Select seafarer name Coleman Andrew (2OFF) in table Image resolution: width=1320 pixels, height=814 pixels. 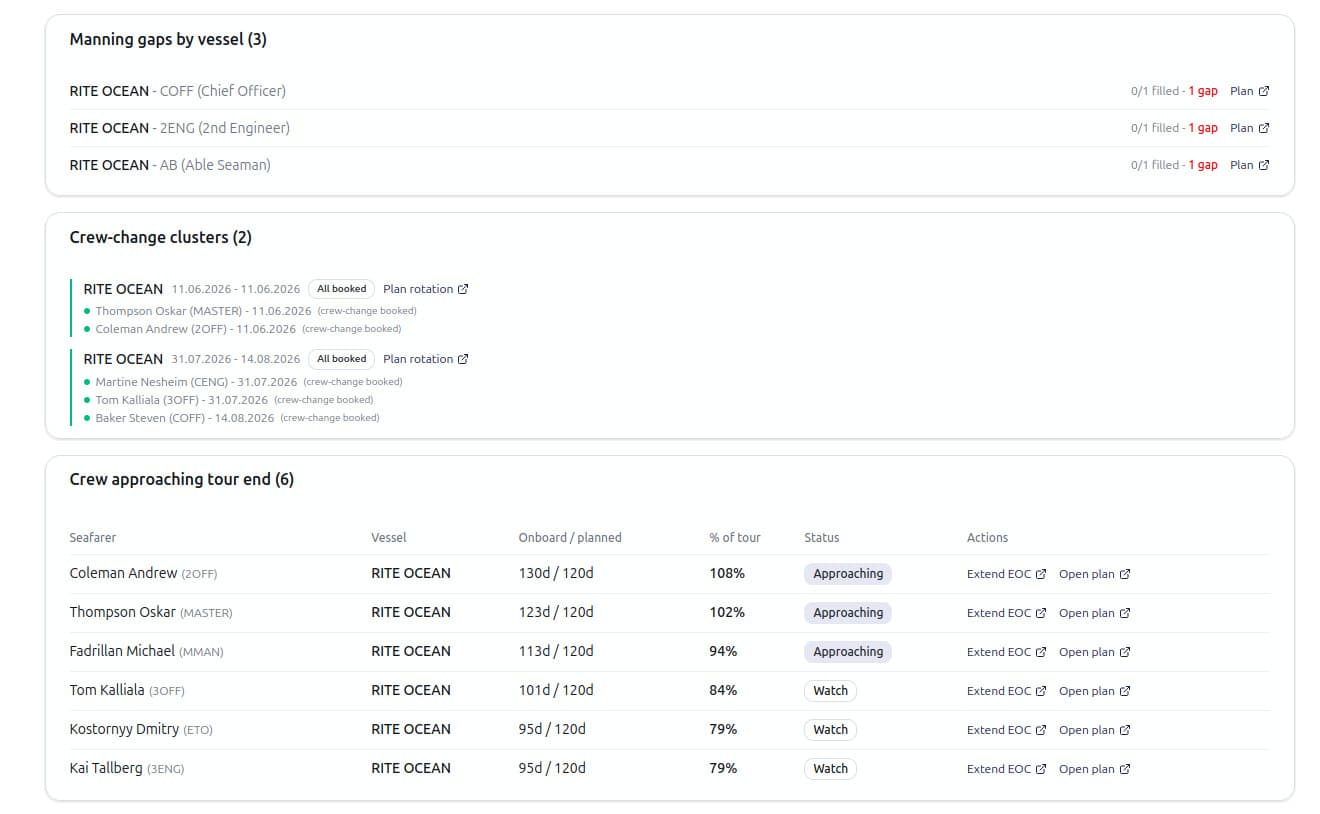(x=143, y=574)
